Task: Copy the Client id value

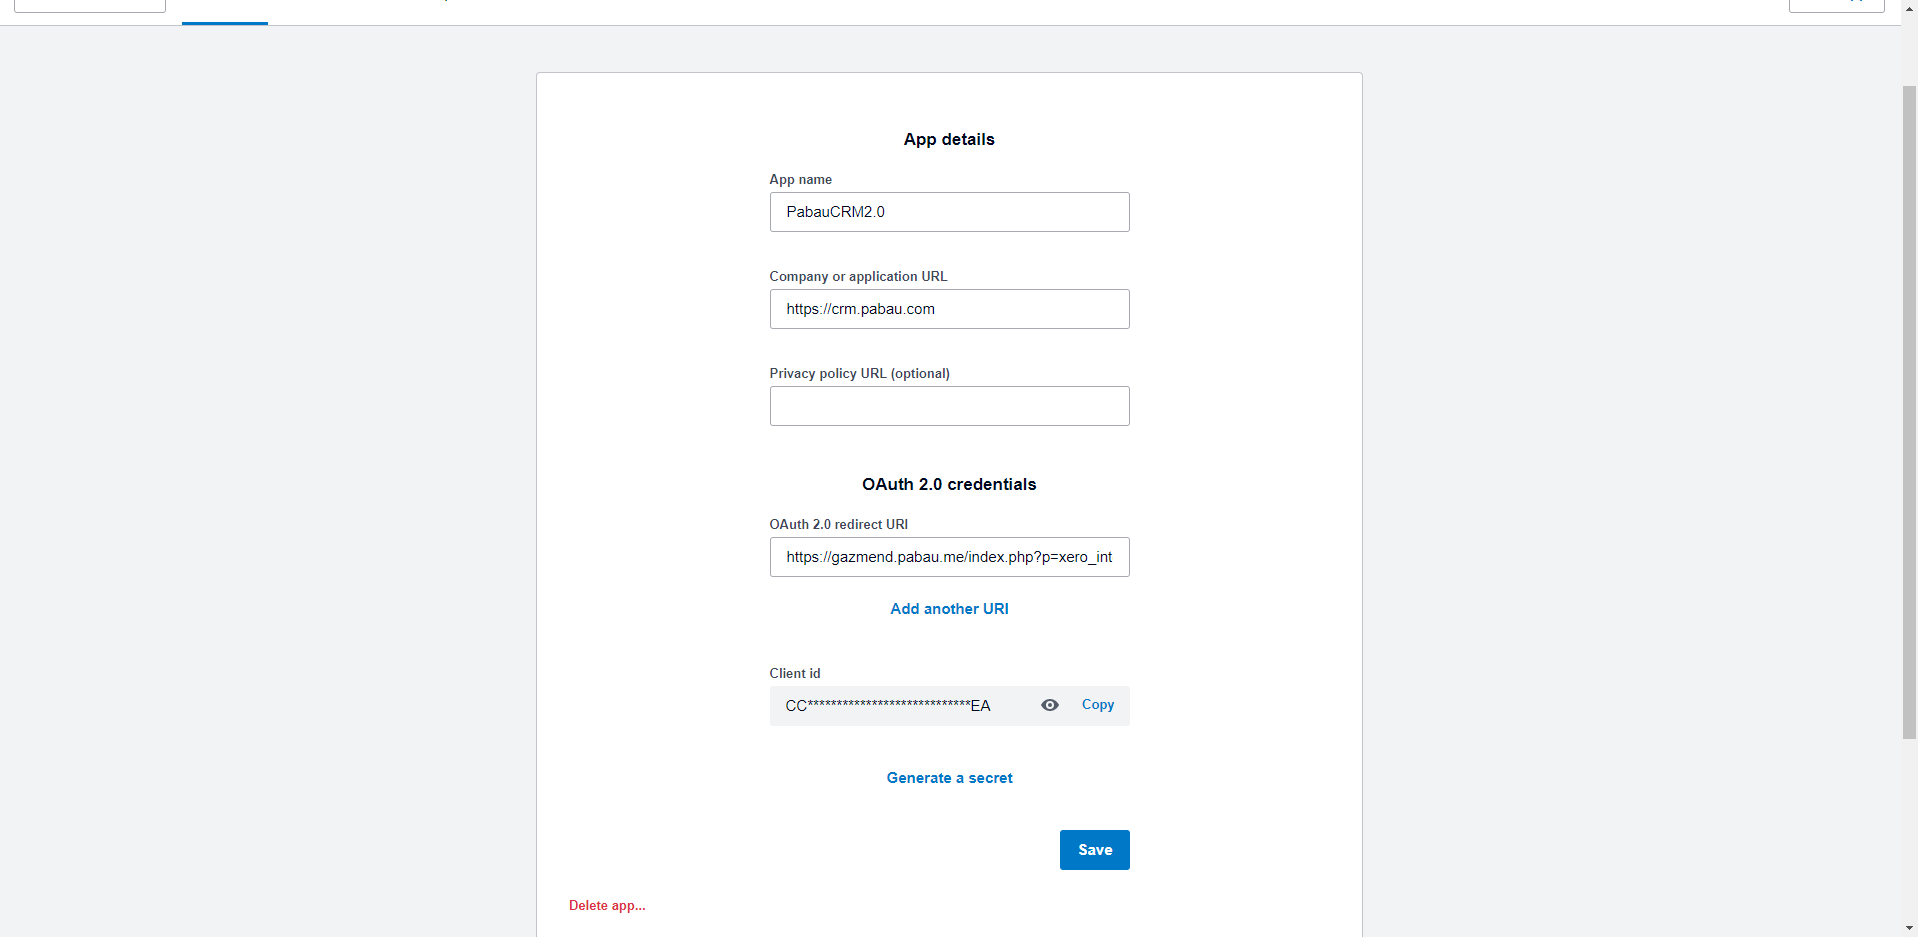Action: (x=1097, y=705)
